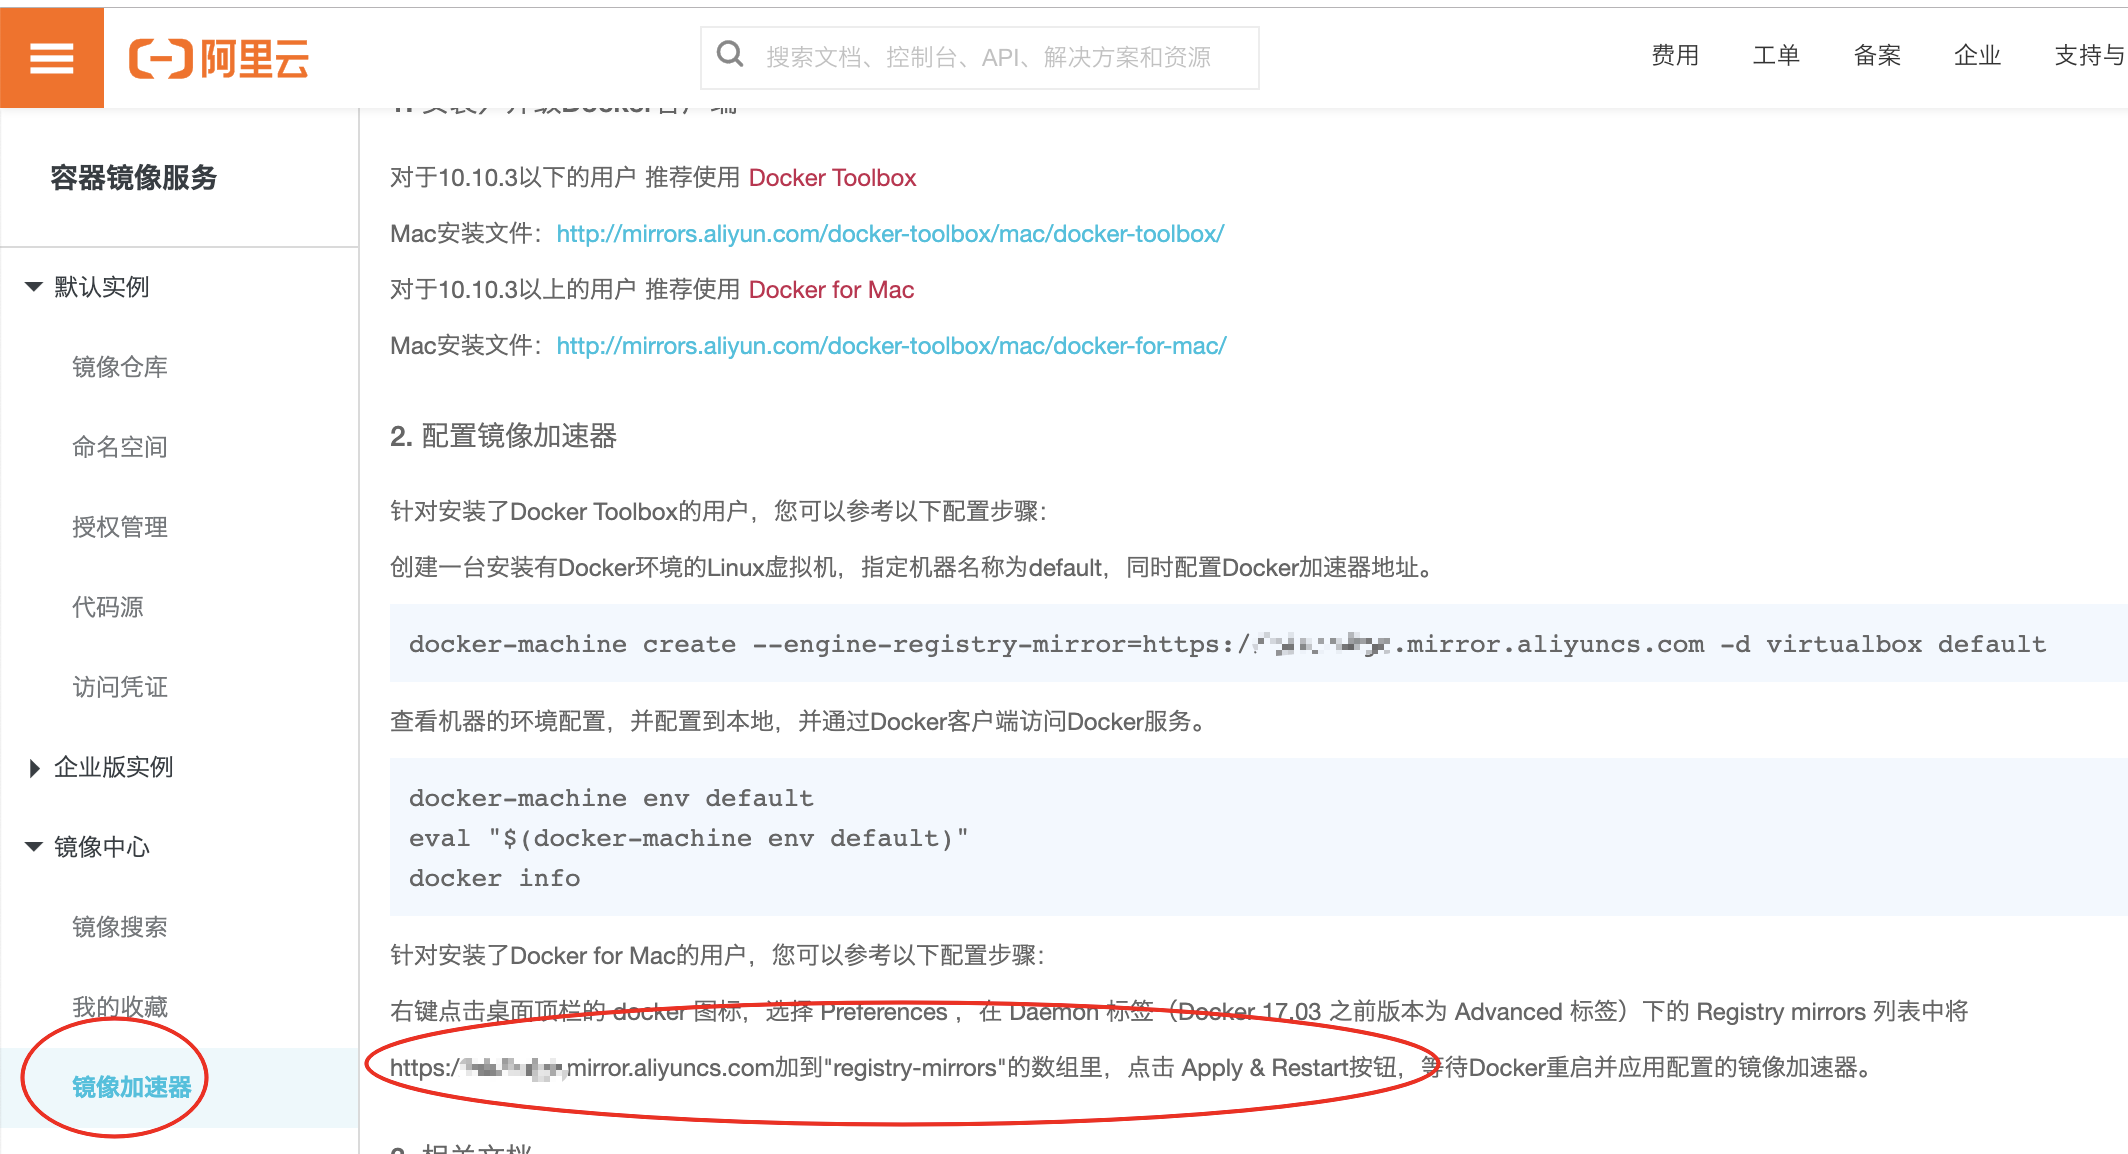2128x1154 pixels.
Task: Open the 费用 top menu item
Action: tap(1675, 56)
